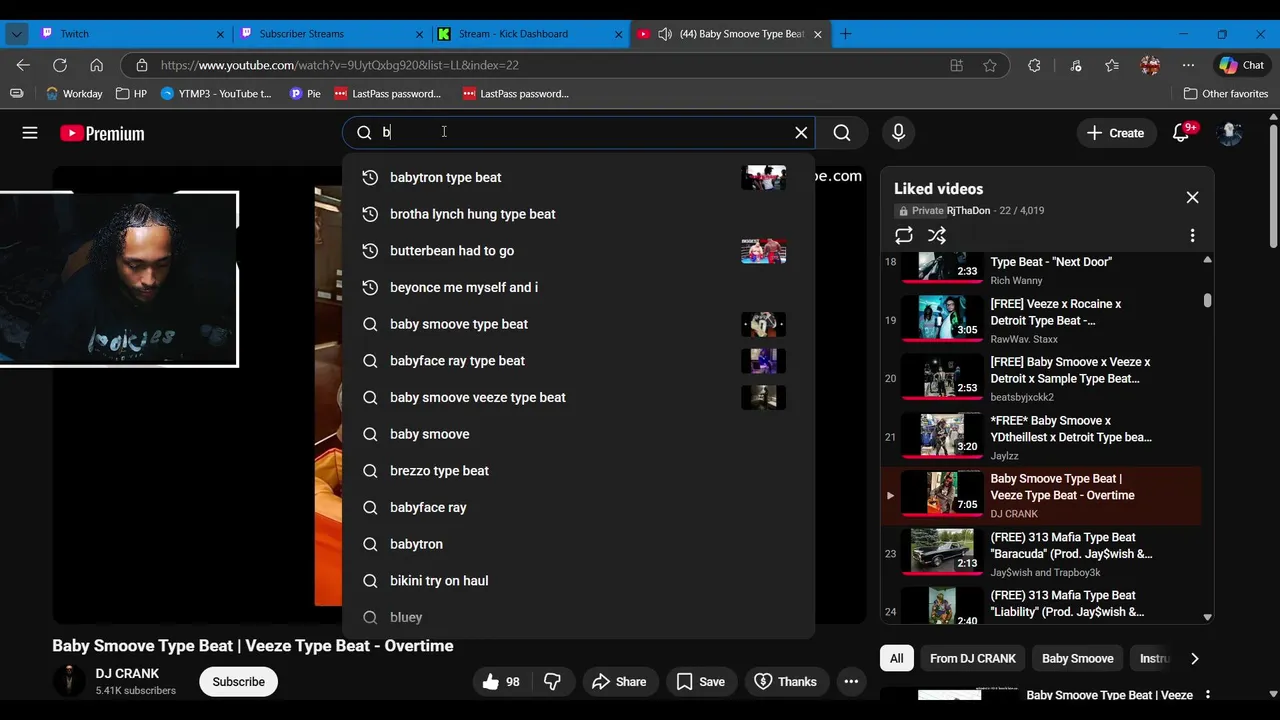Image resolution: width=1280 pixels, height=720 pixels.
Task: Close the Liked videos playlist panel
Action: [1192, 197]
